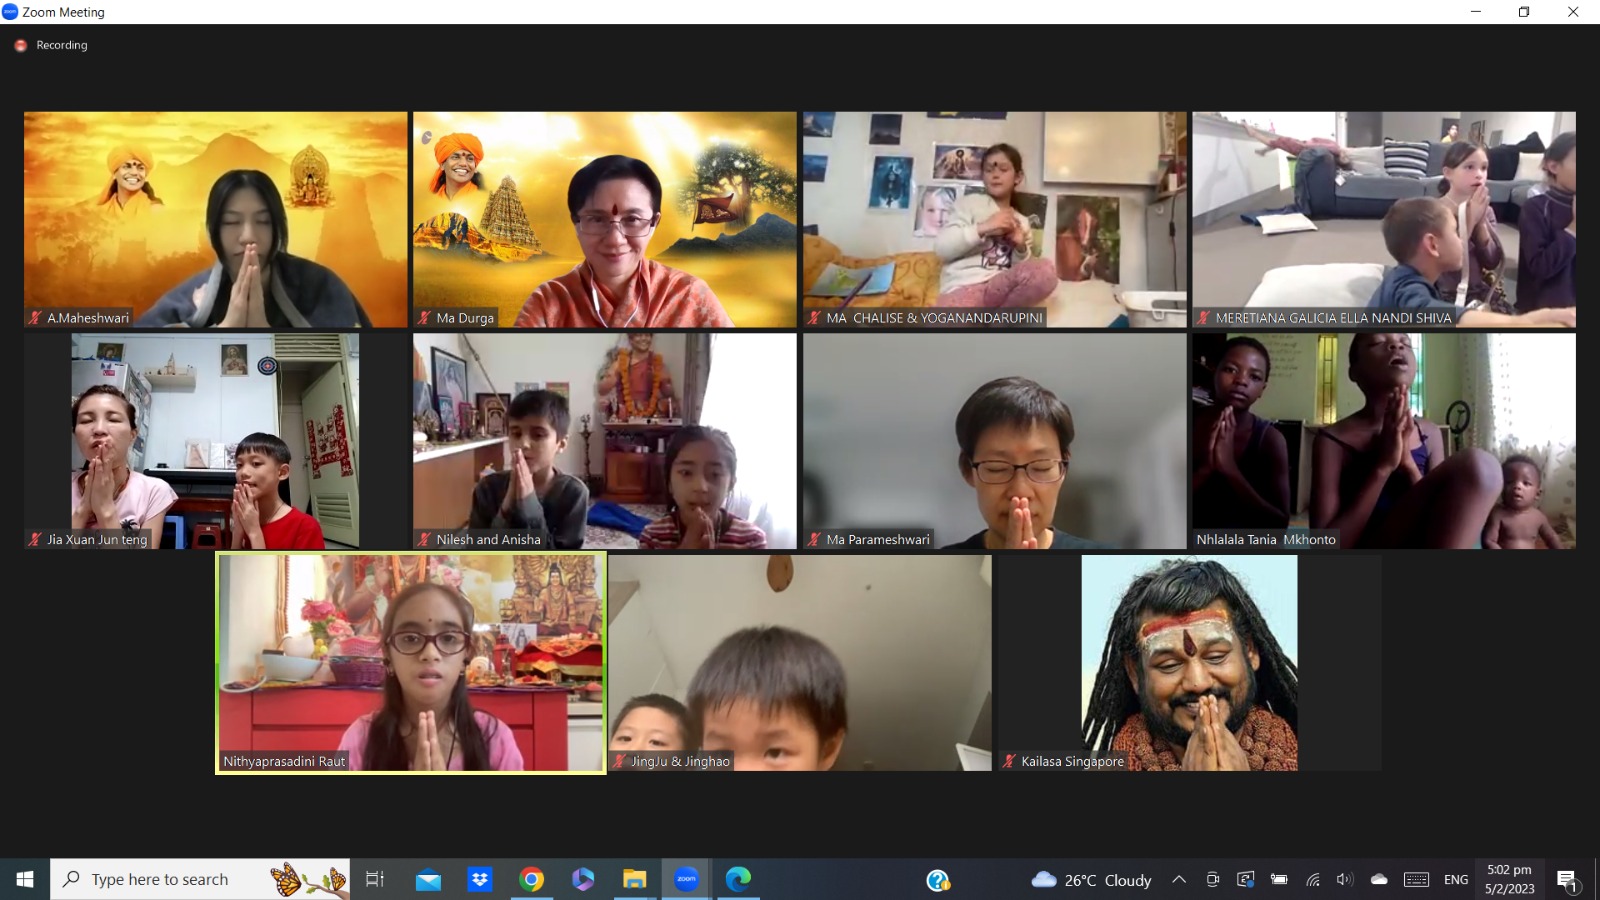Open the Mail app in taskbar

428,879
